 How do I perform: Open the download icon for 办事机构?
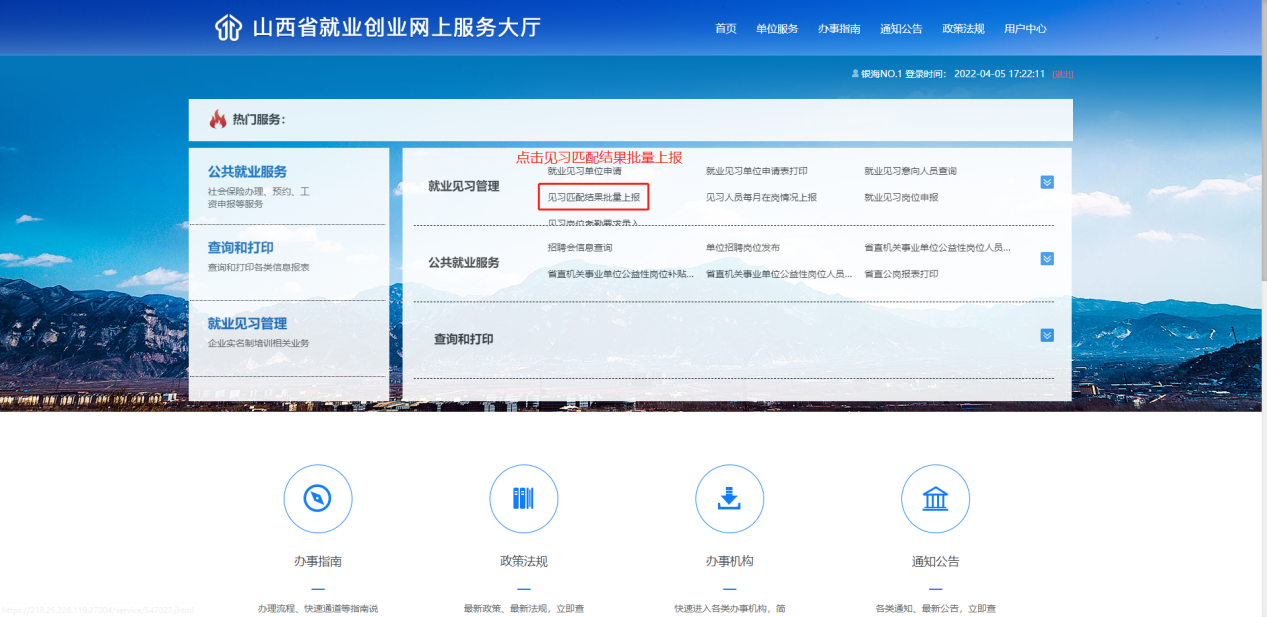729,498
